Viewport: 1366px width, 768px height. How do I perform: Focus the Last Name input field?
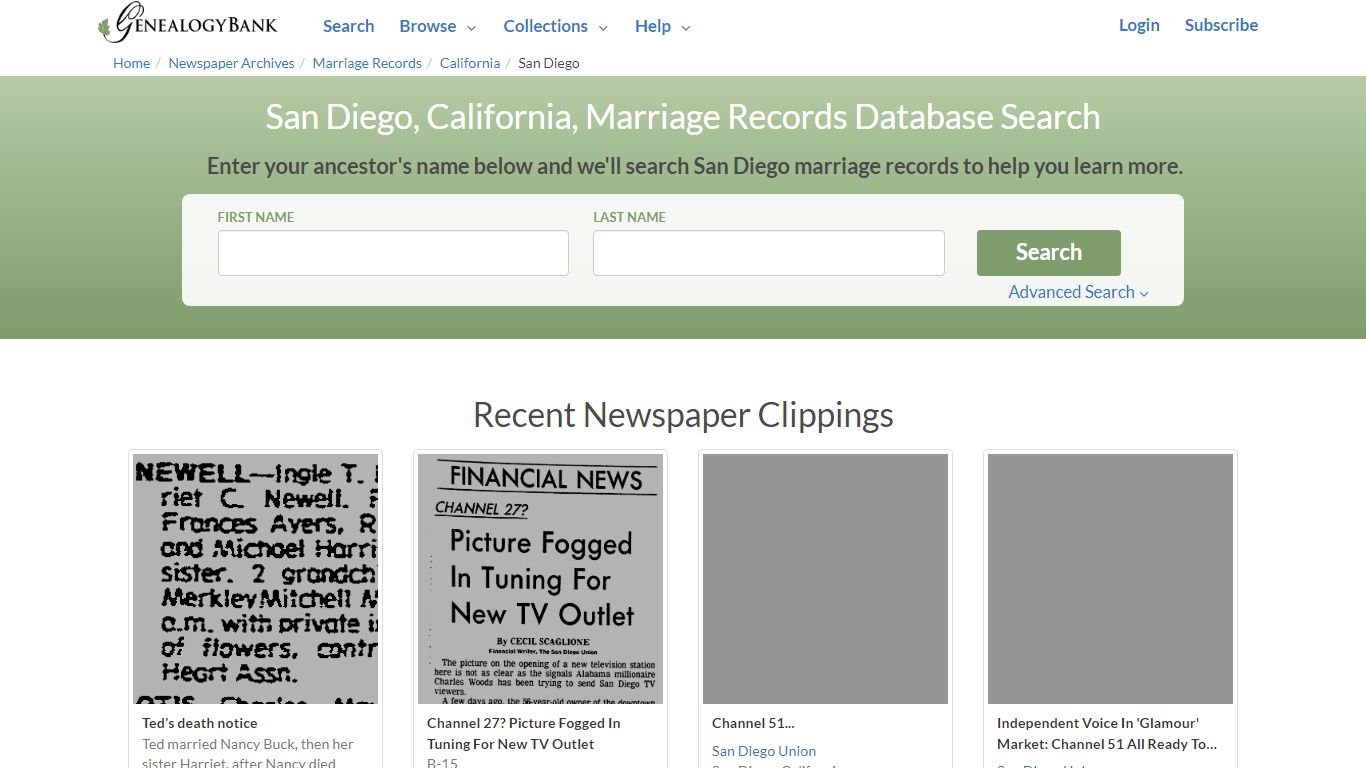point(768,253)
